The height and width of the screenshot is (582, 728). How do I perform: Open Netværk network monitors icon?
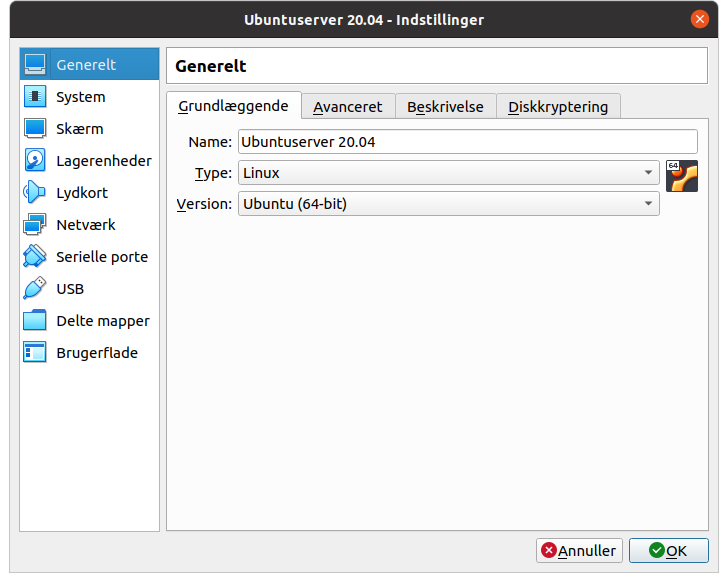point(35,224)
